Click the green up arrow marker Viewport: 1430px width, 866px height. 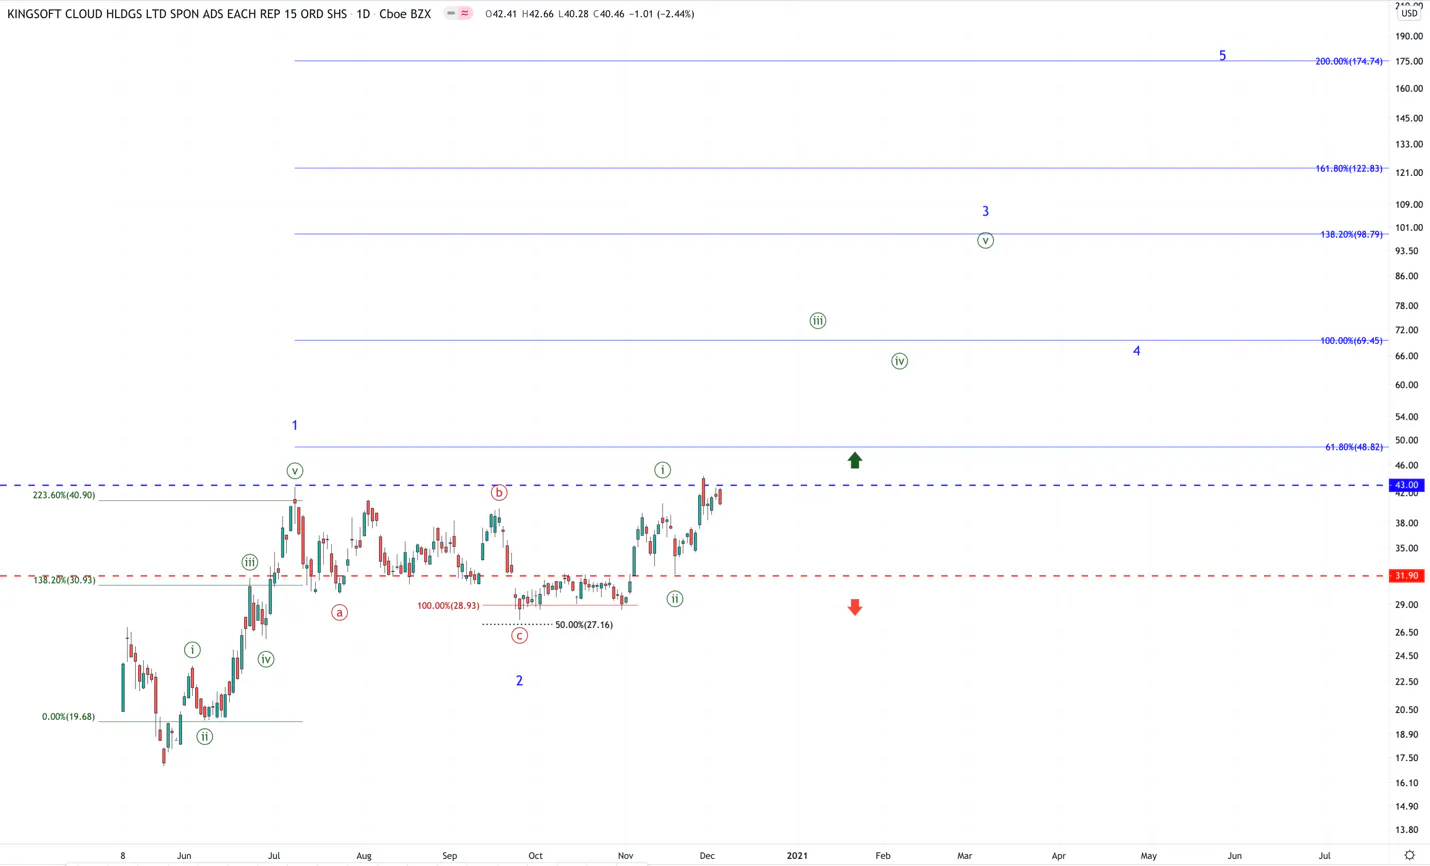(x=855, y=460)
